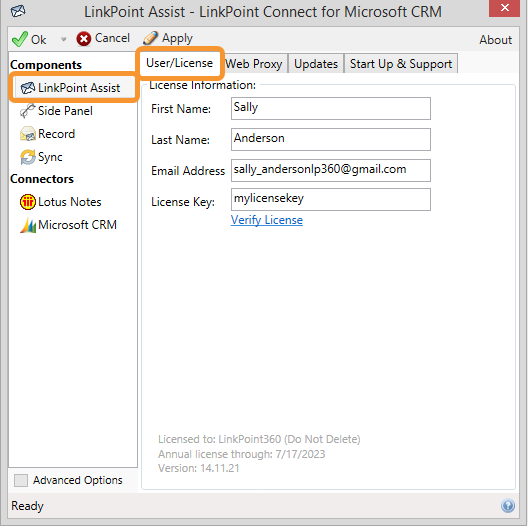
Task: Switch to the Updates tab
Action: pyautogui.click(x=316, y=64)
